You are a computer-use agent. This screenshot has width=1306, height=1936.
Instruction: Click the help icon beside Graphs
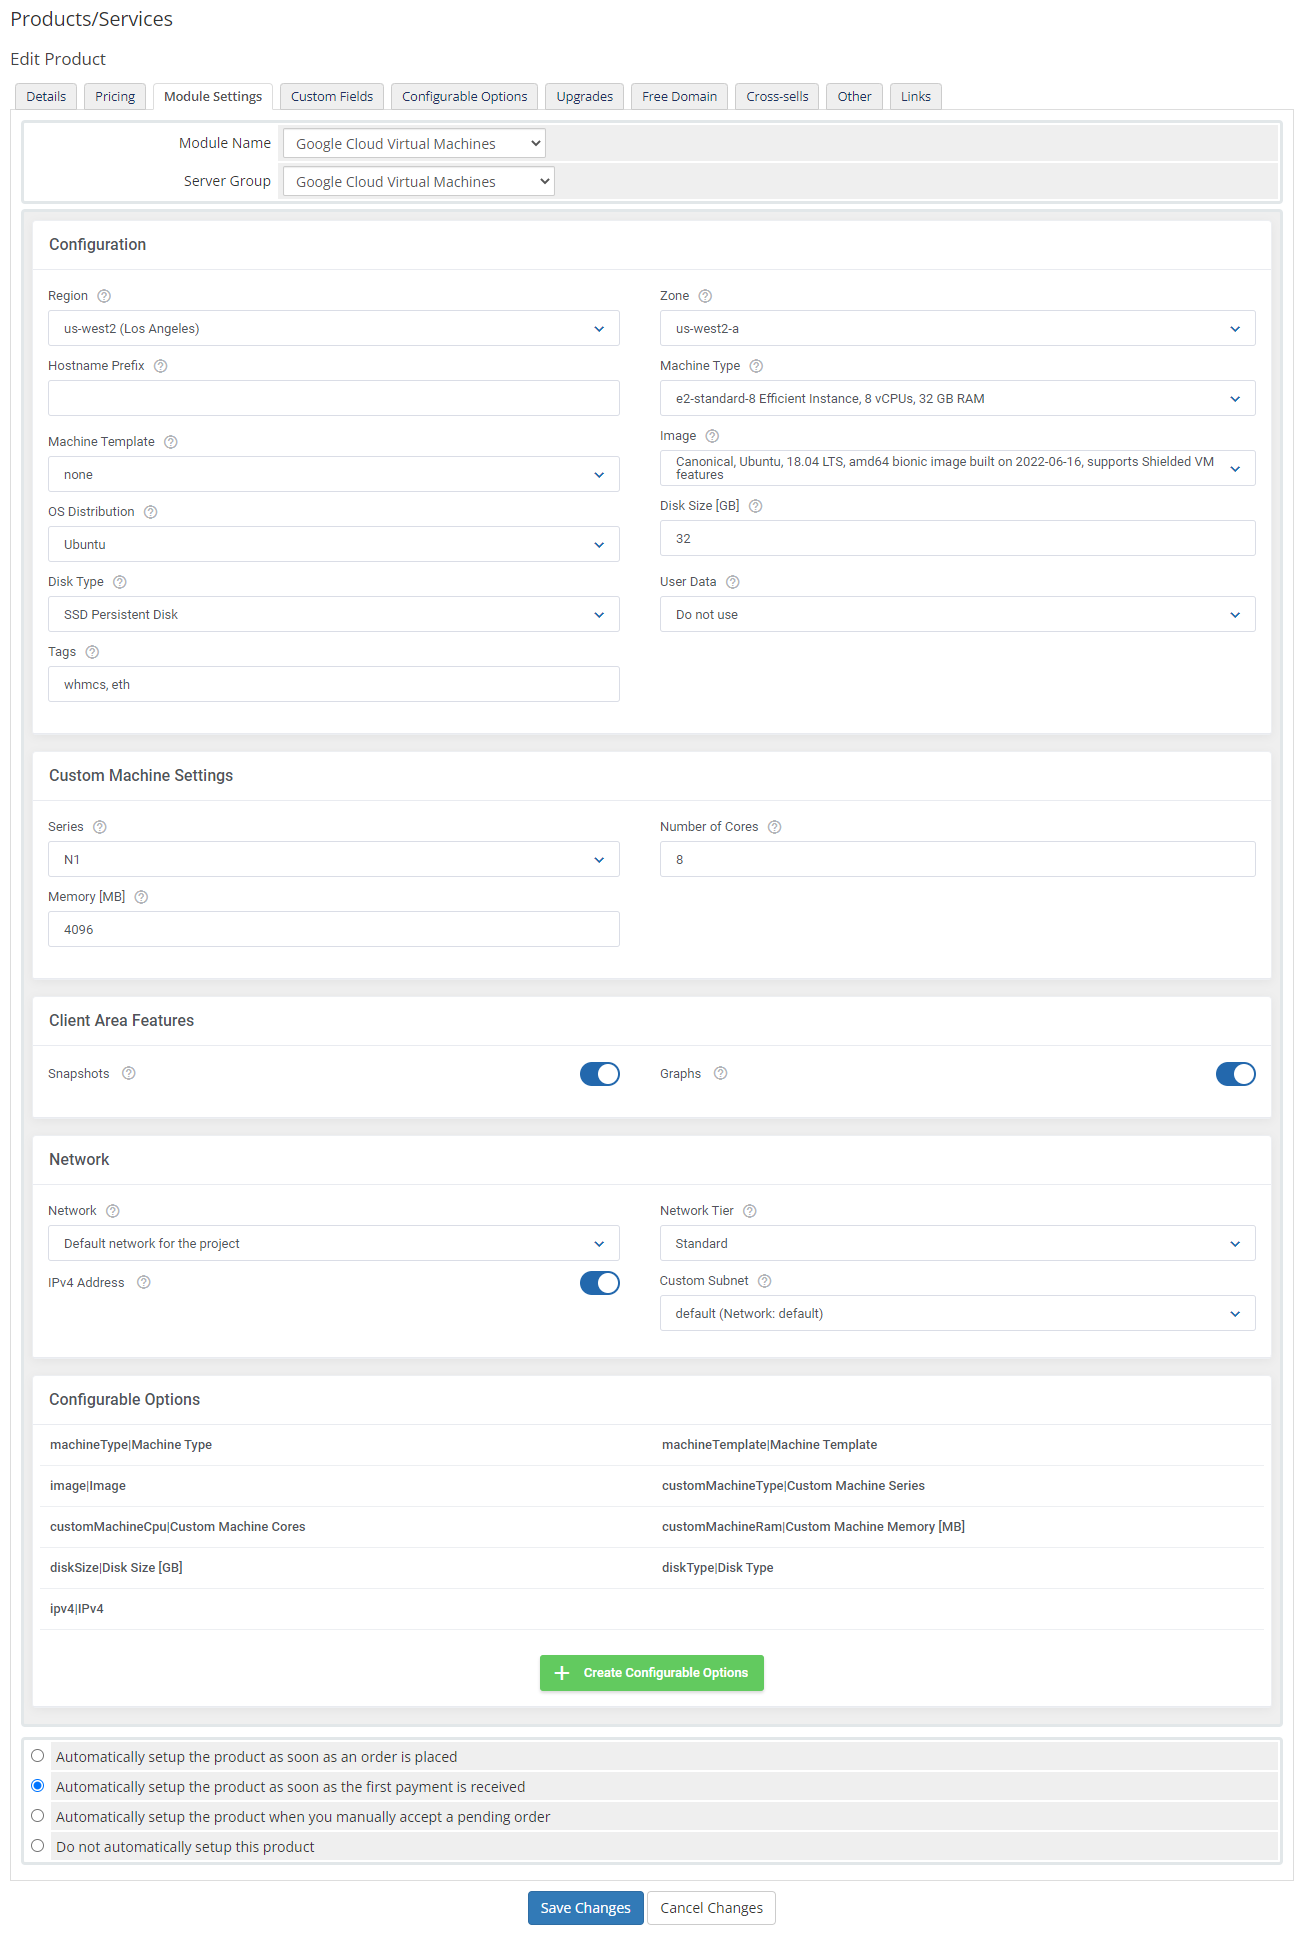point(721,1073)
